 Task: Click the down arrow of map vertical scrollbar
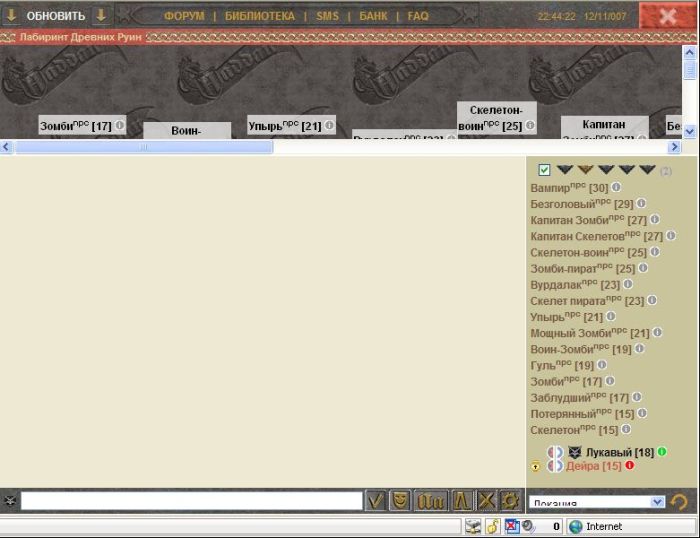coord(690,132)
